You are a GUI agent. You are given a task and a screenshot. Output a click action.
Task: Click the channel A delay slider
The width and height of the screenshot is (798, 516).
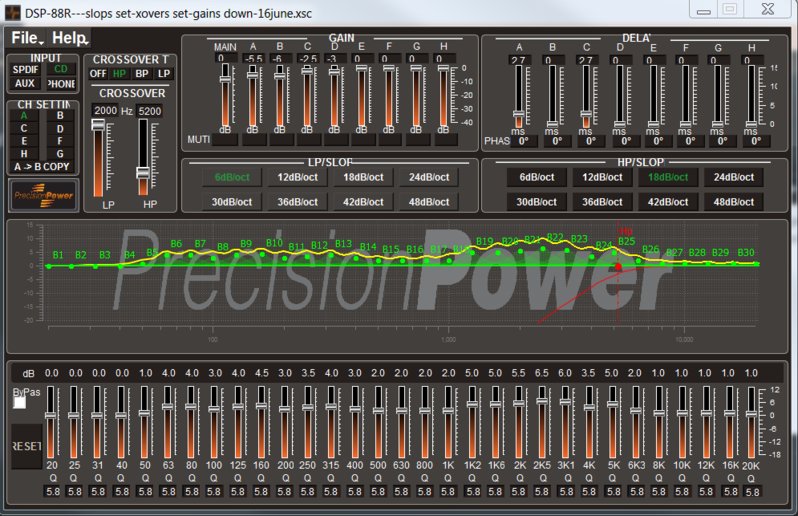pos(519,96)
